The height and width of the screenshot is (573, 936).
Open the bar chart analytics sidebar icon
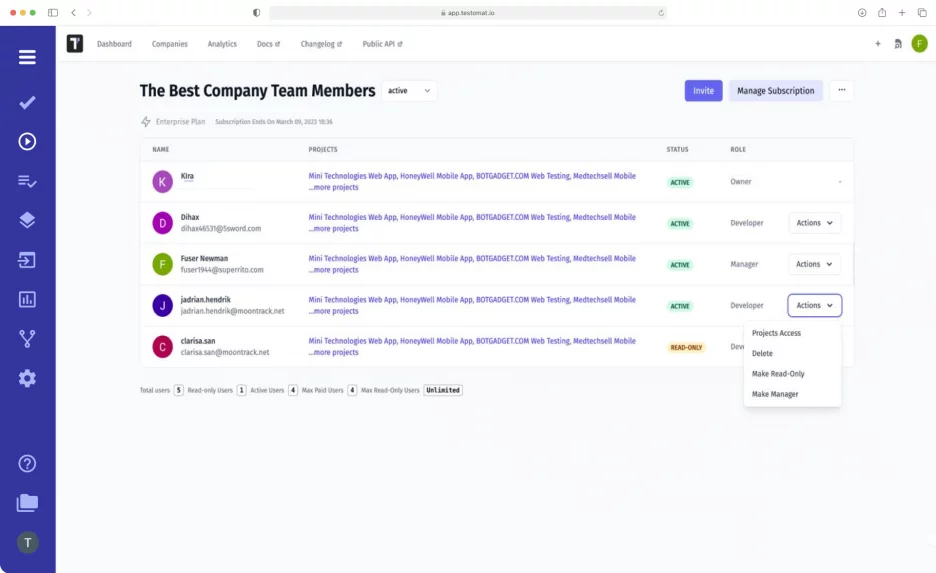coord(27,299)
